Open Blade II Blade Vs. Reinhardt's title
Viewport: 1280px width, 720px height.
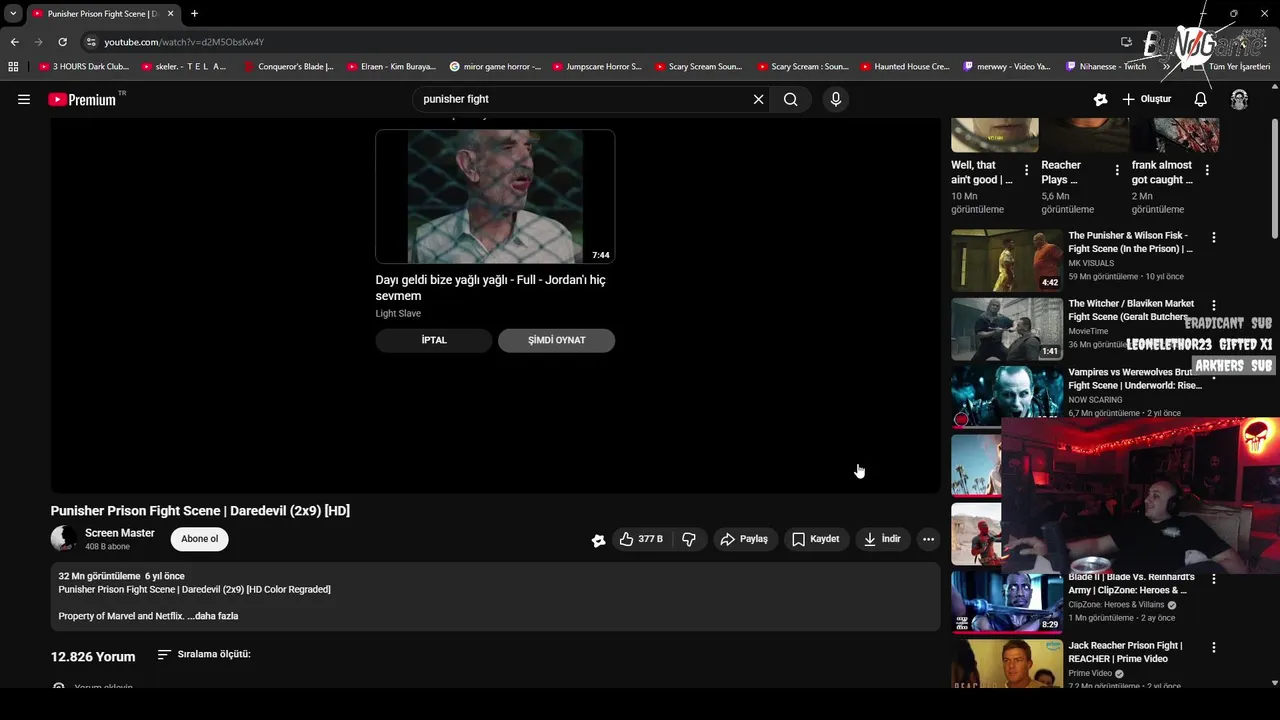point(1131,584)
